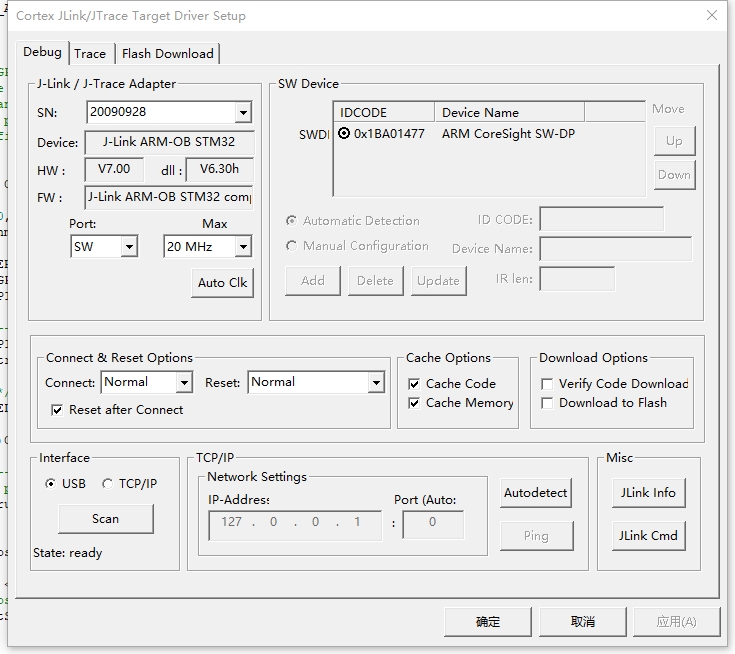The width and height of the screenshot is (735, 654).
Task: Disable the Cache Code checkbox
Action: click(414, 384)
